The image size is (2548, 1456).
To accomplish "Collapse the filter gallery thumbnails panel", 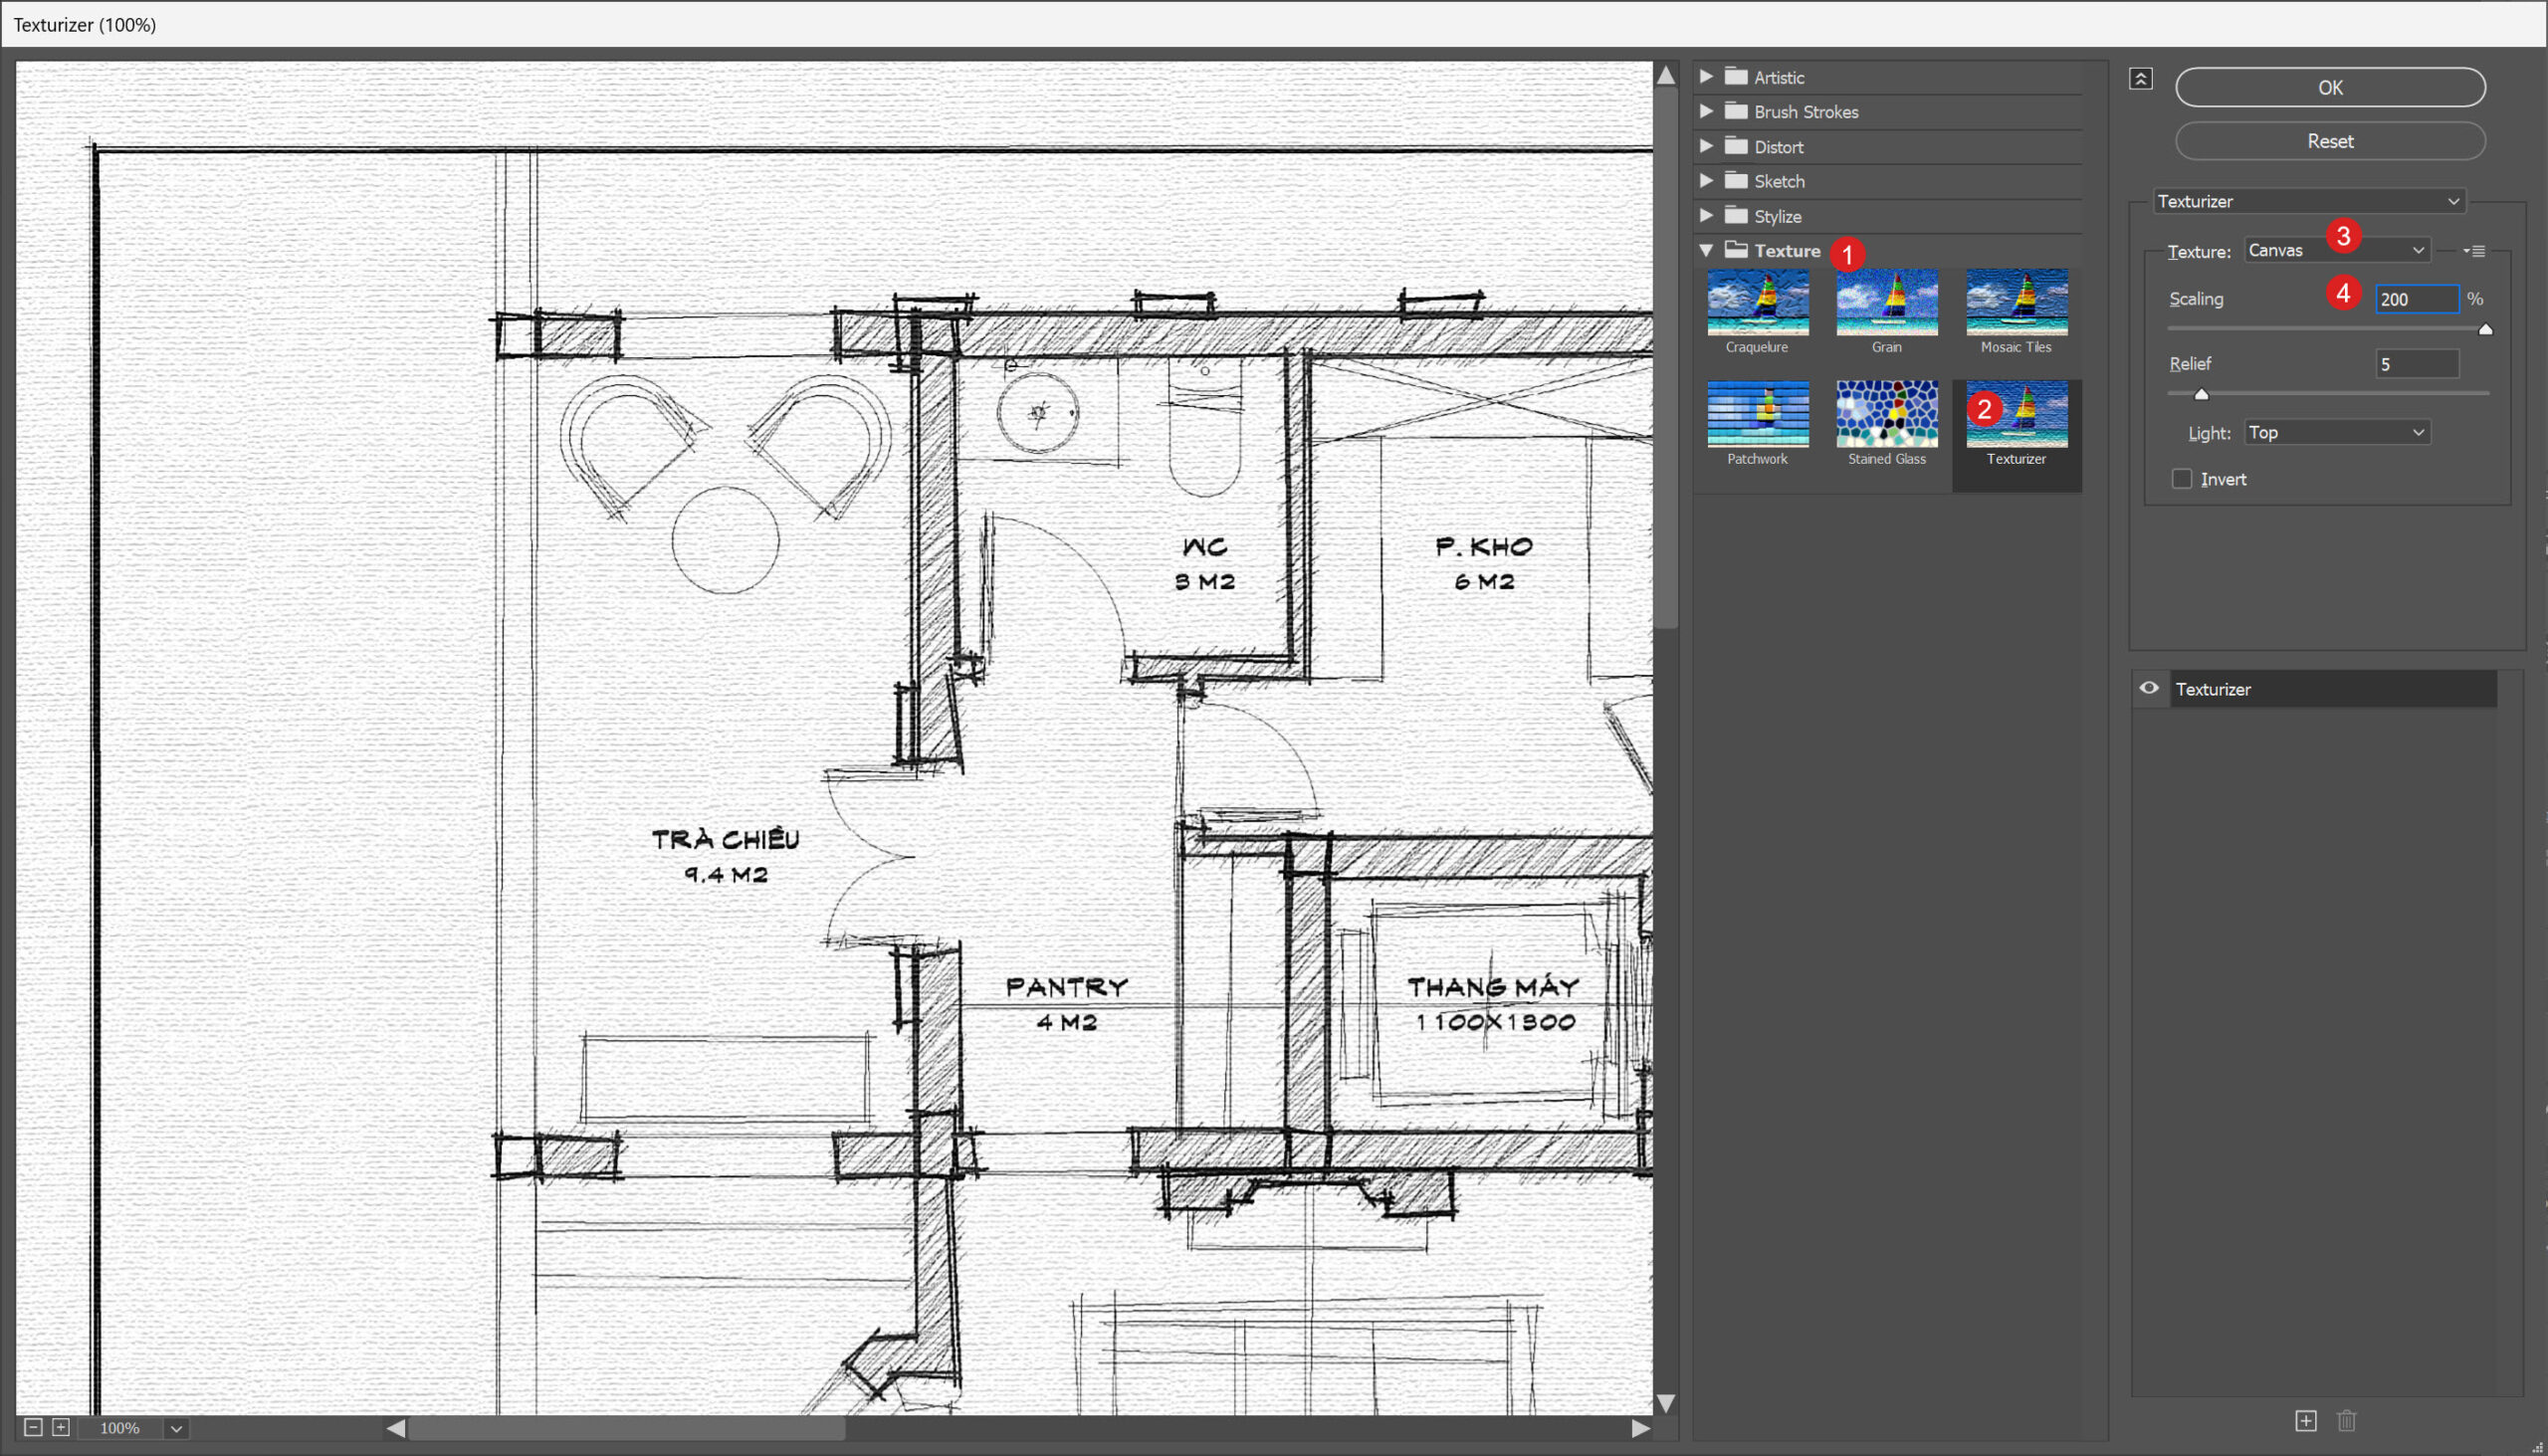I will (2140, 79).
